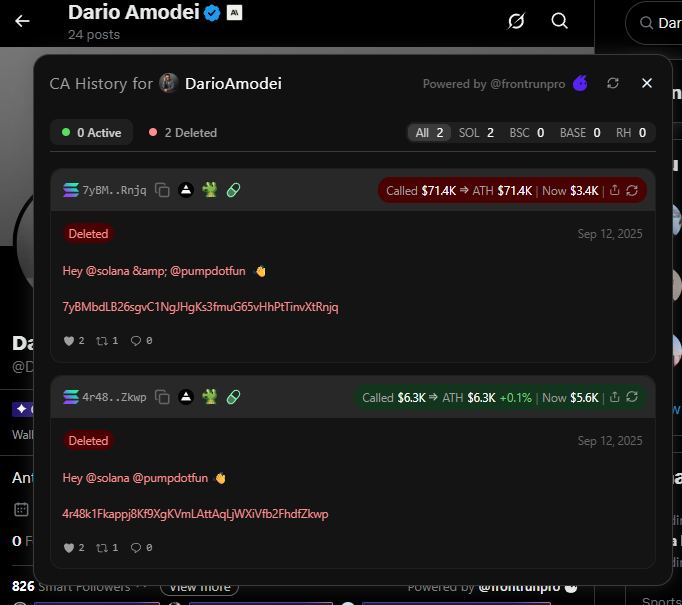The height and width of the screenshot is (605, 682).
Task: Click the search field at top right
Action: [654, 23]
